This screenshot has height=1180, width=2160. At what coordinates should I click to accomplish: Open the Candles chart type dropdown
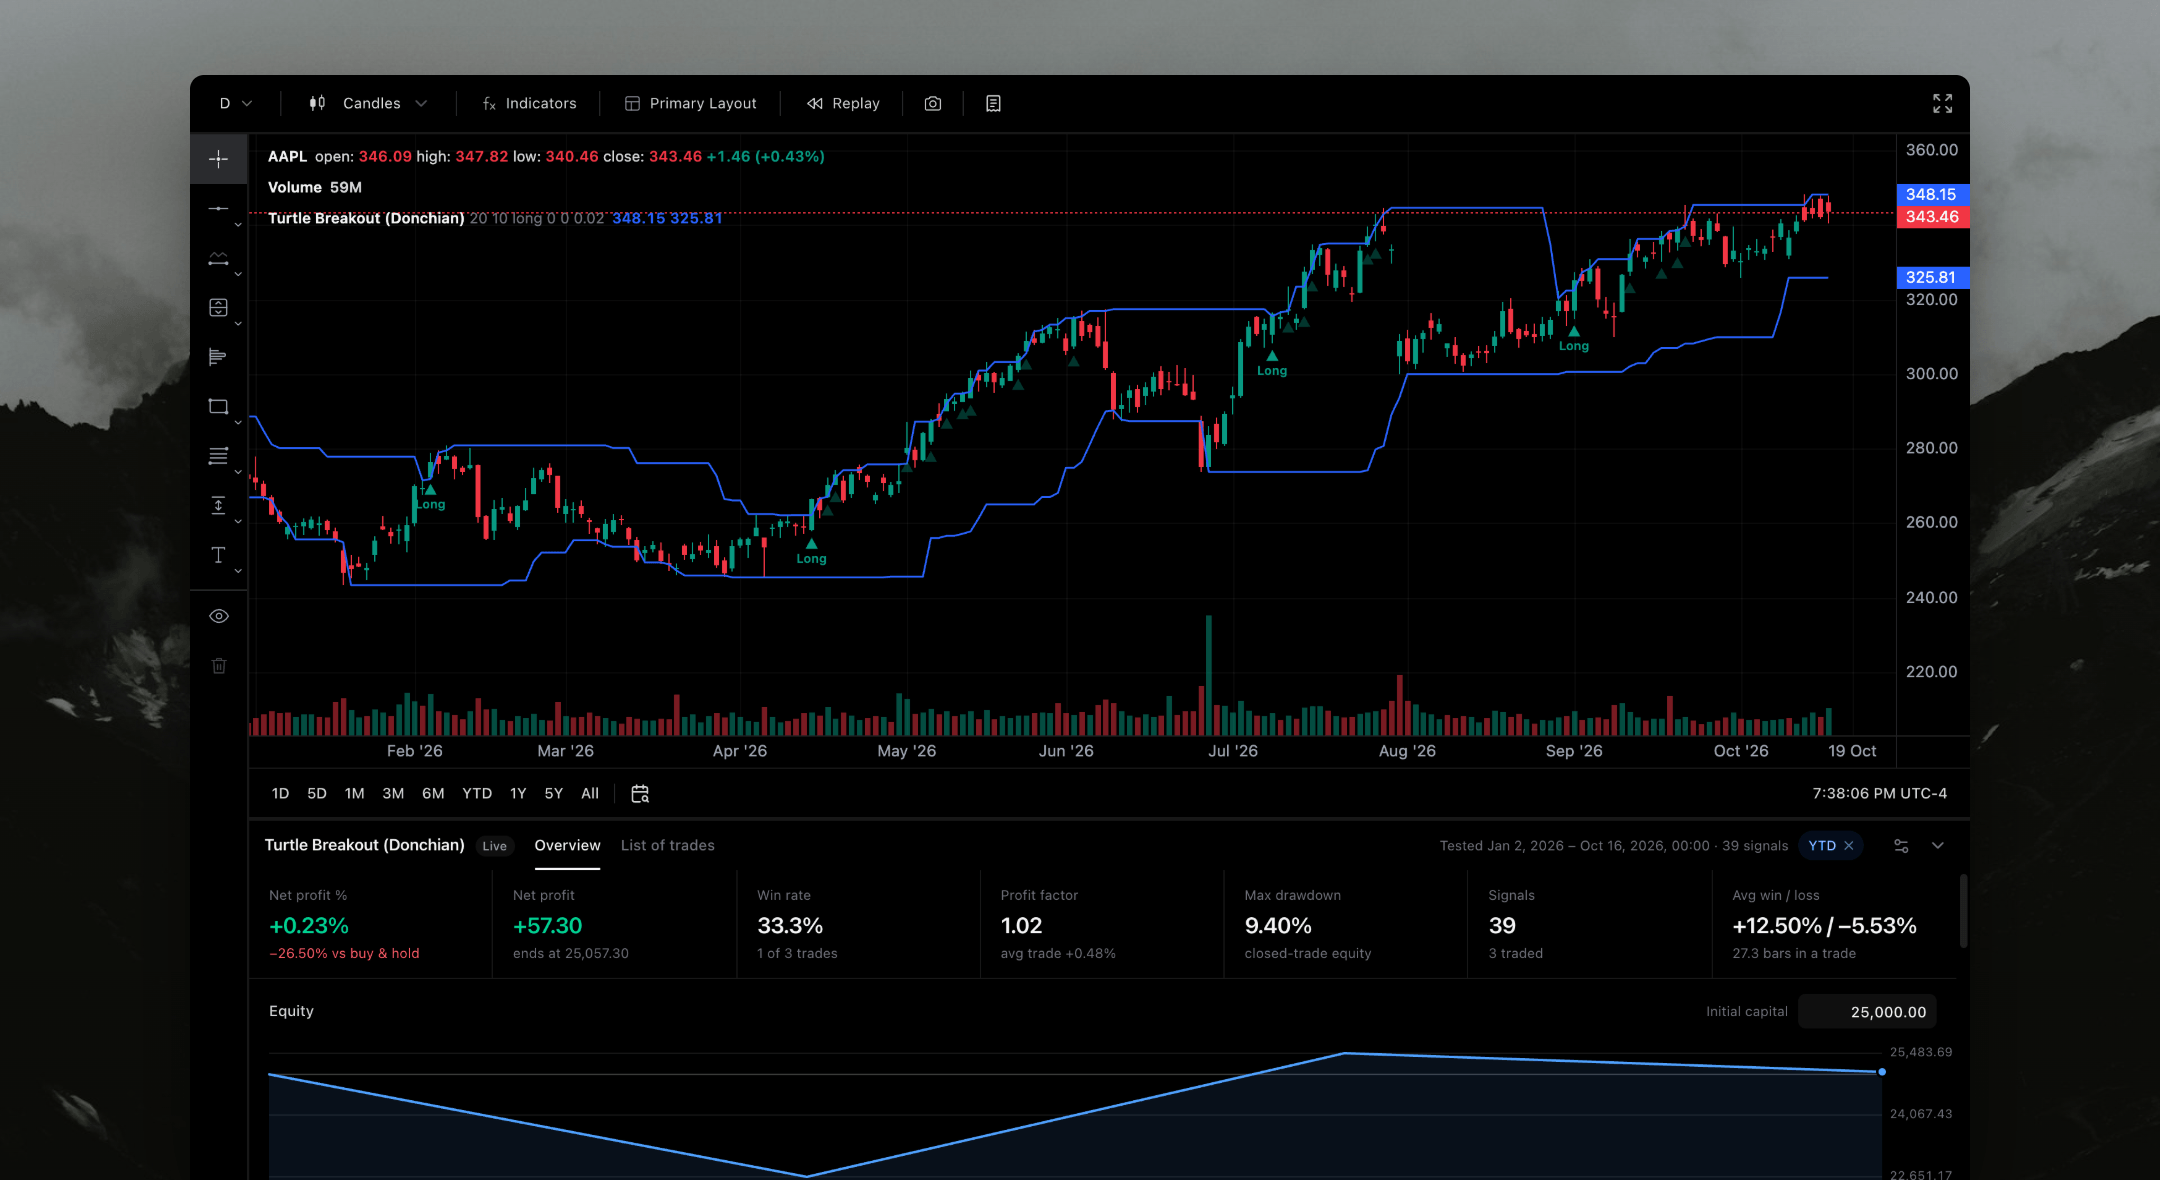368,103
